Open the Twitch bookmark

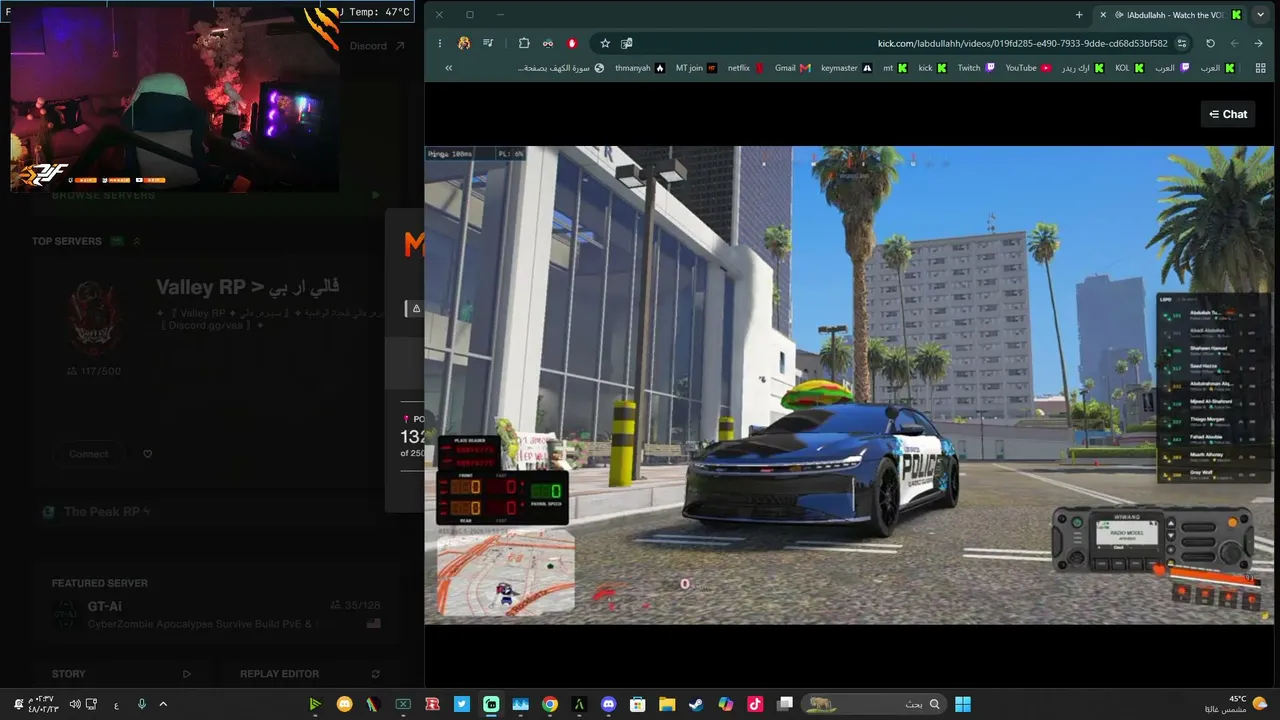pos(976,68)
